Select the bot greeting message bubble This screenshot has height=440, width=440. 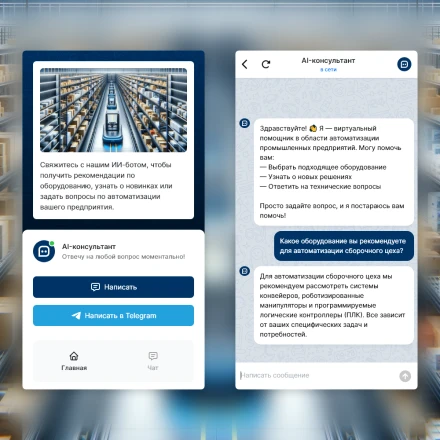(x=334, y=172)
